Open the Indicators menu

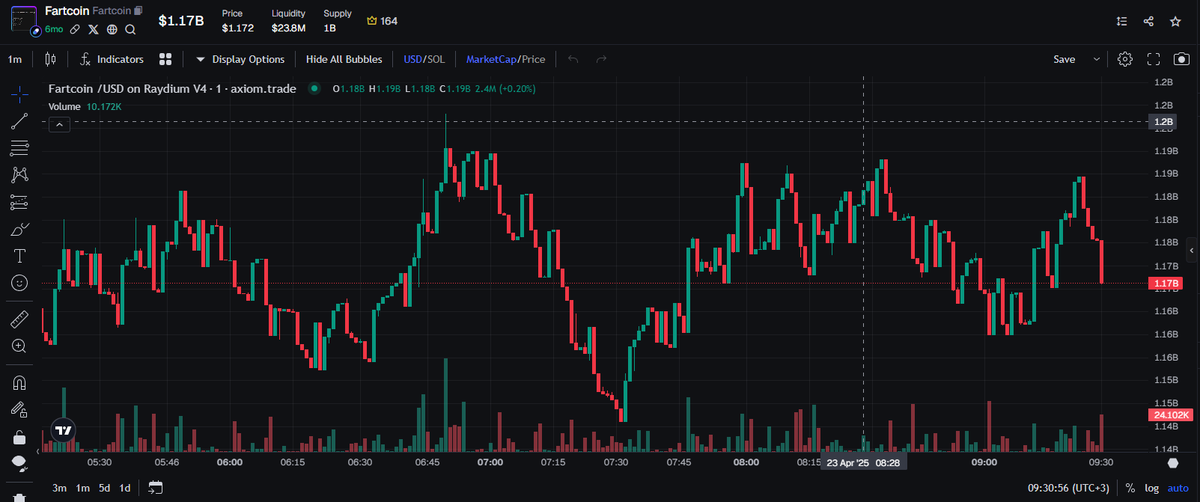coord(111,59)
